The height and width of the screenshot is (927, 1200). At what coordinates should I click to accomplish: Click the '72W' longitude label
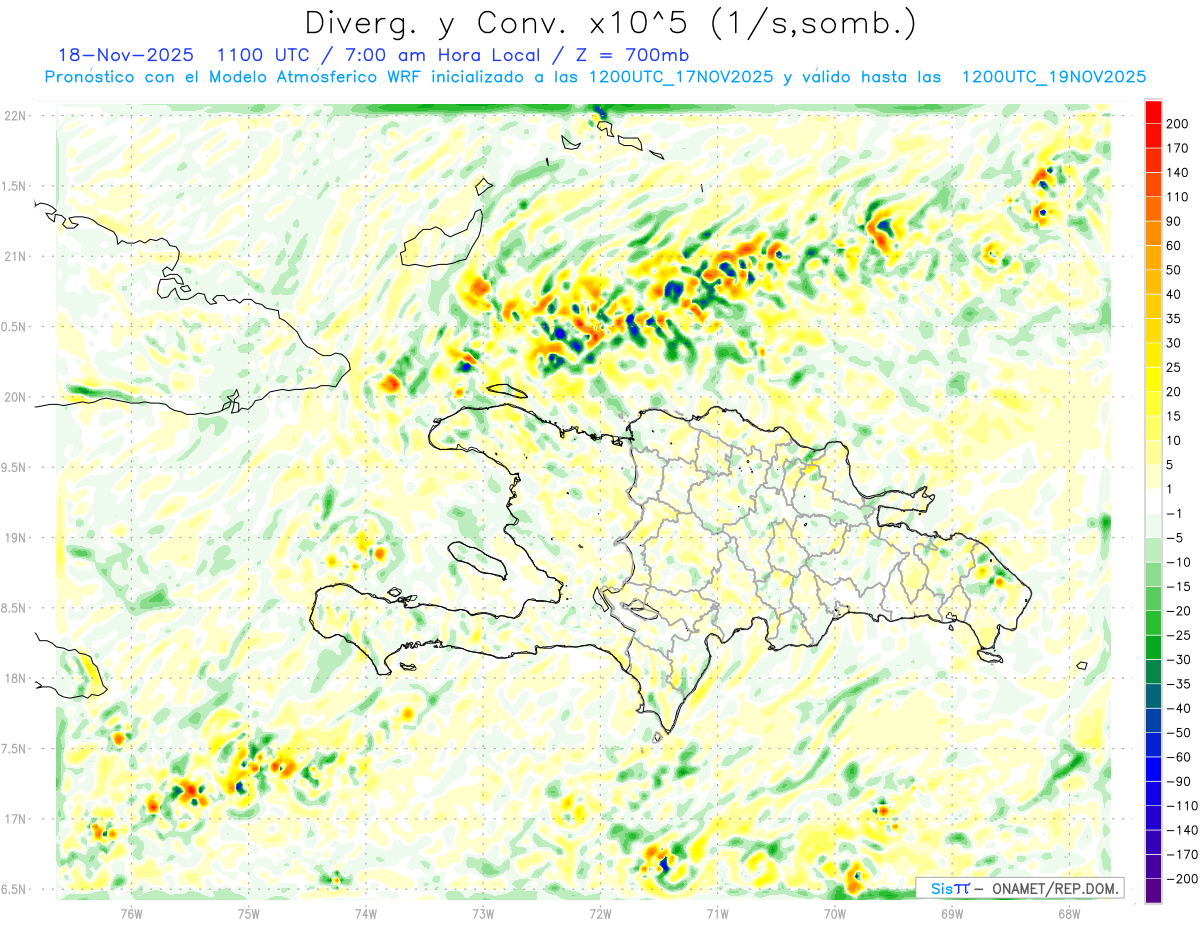[x=600, y=913]
